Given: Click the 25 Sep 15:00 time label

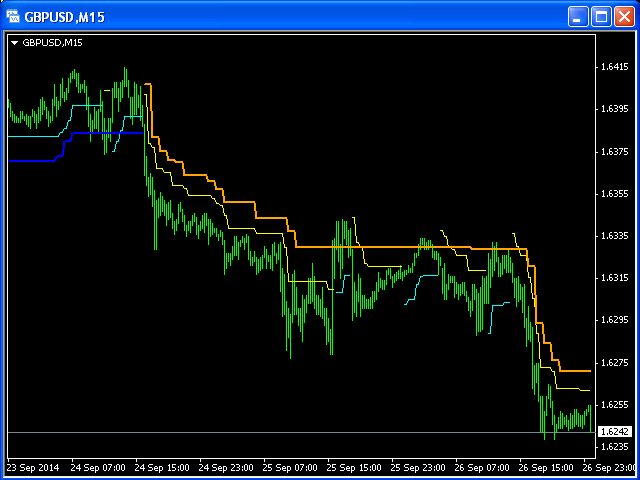Looking at the screenshot, I should 355,467.
